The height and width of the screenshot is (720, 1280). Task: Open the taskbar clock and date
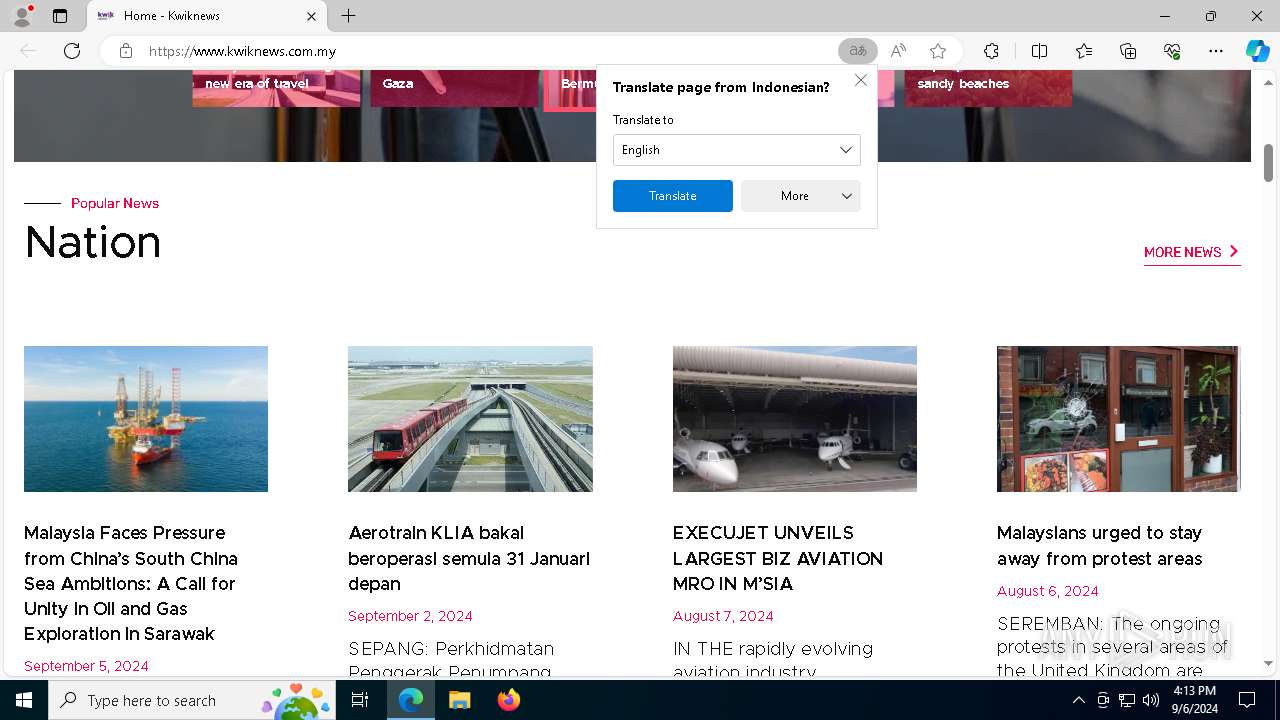pyautogui.click(x=1194, y=700)
